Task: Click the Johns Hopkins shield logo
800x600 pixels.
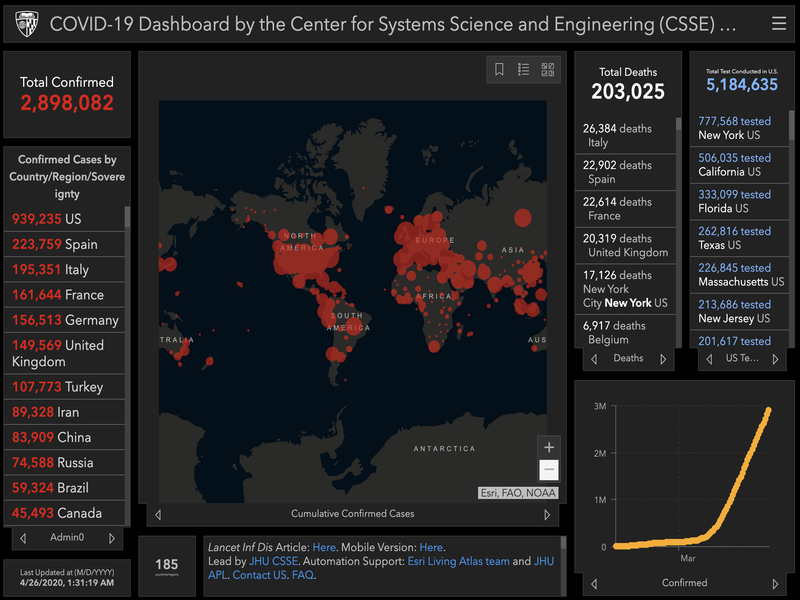Action: [x=27, y=24]
